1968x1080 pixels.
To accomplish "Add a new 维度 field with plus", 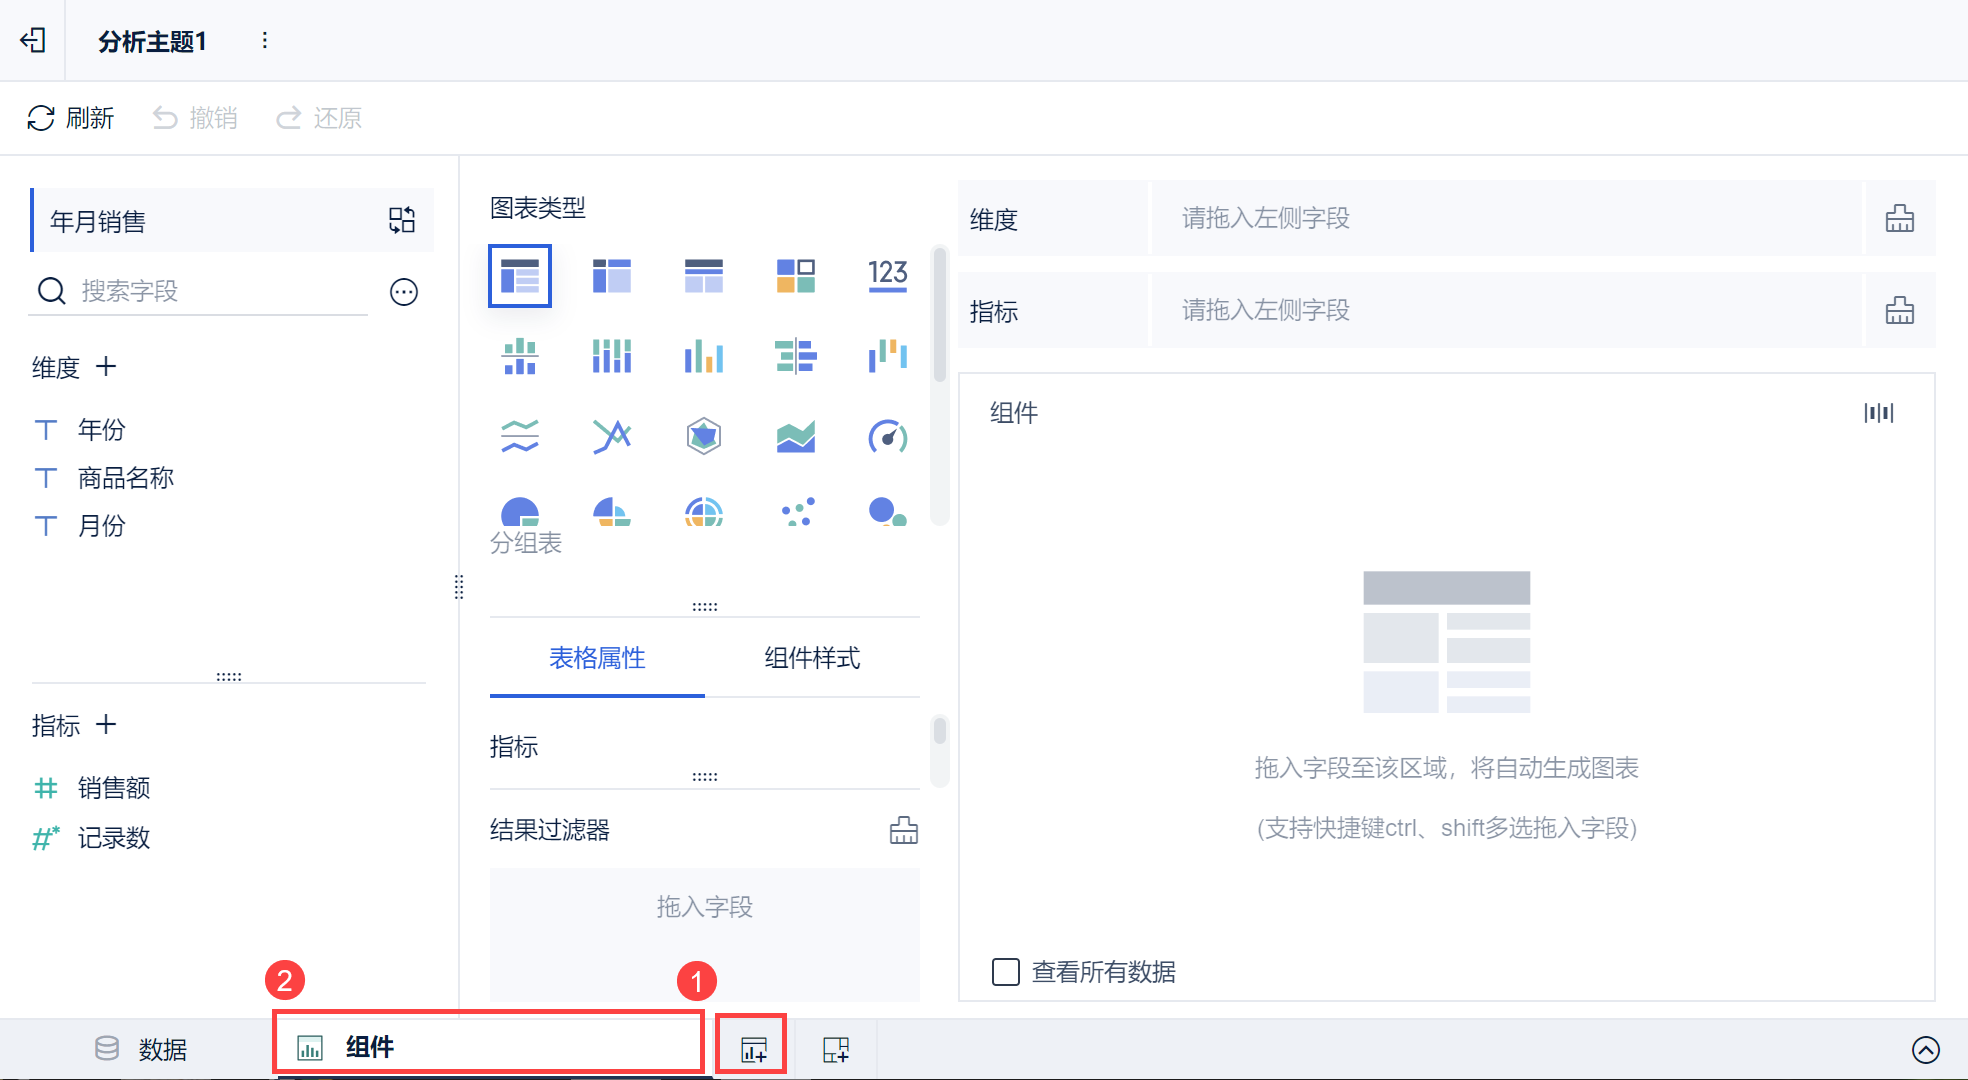I will coord(106,367).
